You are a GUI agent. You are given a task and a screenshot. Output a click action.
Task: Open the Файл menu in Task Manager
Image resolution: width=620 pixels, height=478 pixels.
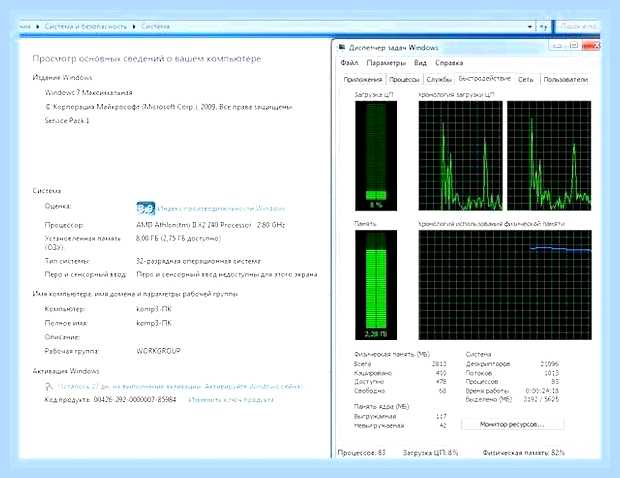pos(349,63)
